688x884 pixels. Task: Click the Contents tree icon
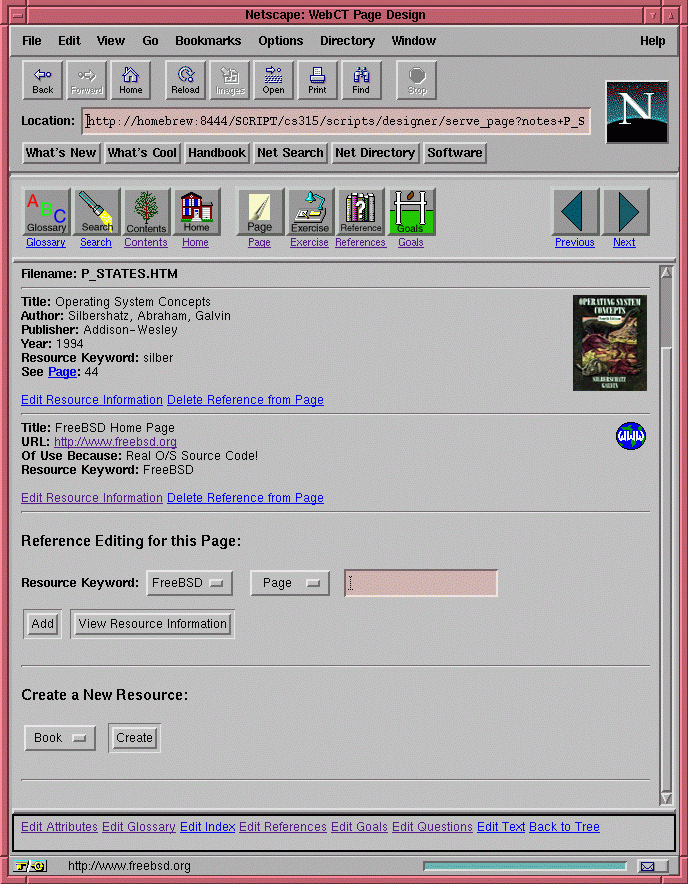pos(146,212)
